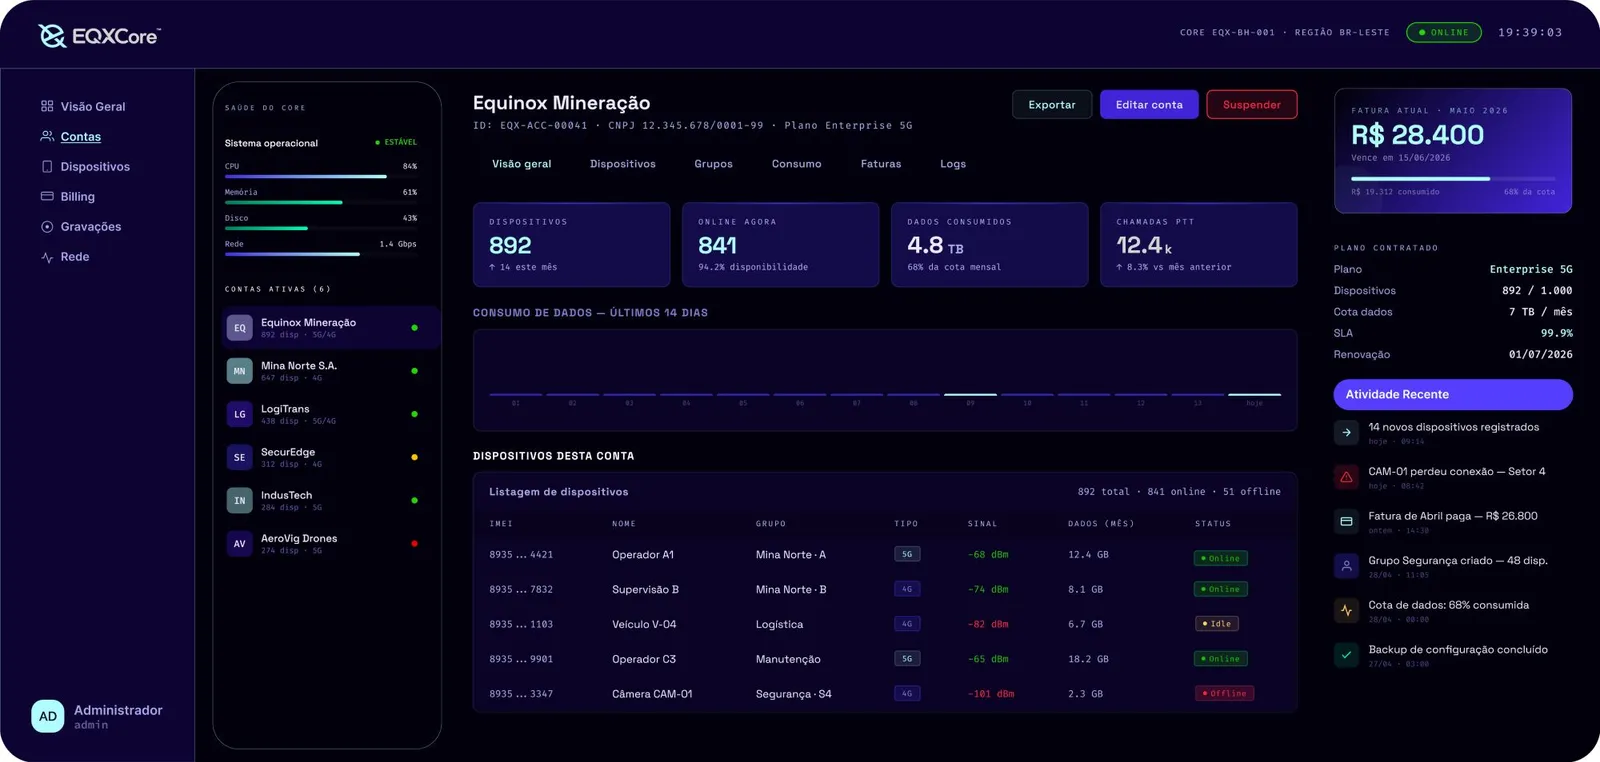Click the Billing card icon
This screenshot has height=762, width=1600.
47,196
